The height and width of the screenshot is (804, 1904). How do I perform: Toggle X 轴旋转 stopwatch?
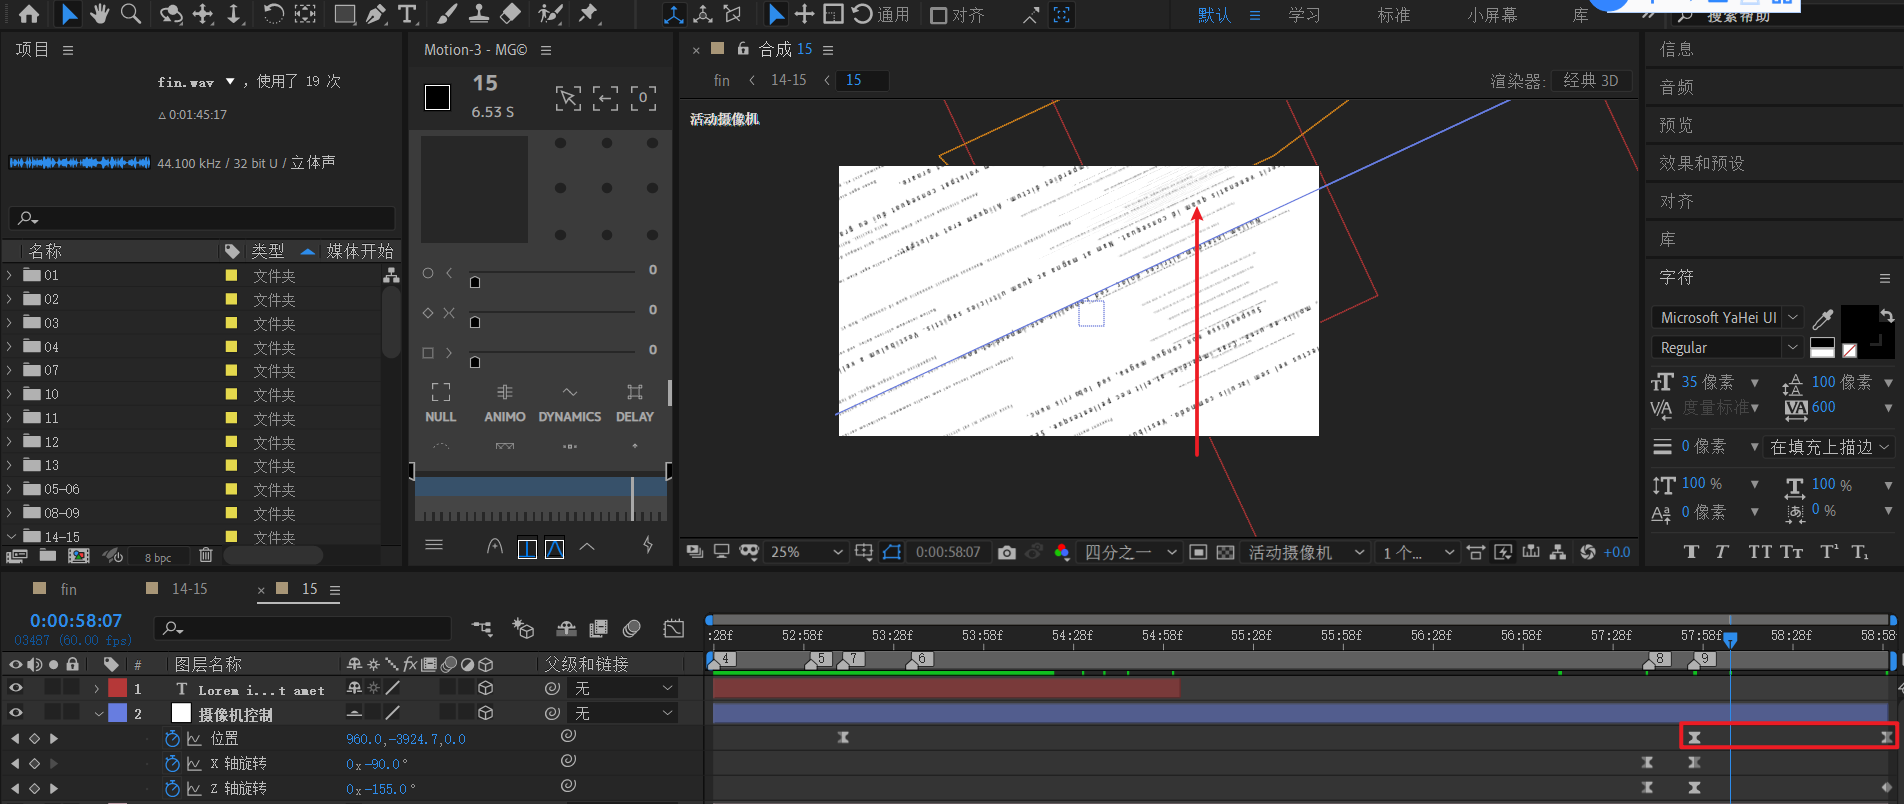coord(172,763)
